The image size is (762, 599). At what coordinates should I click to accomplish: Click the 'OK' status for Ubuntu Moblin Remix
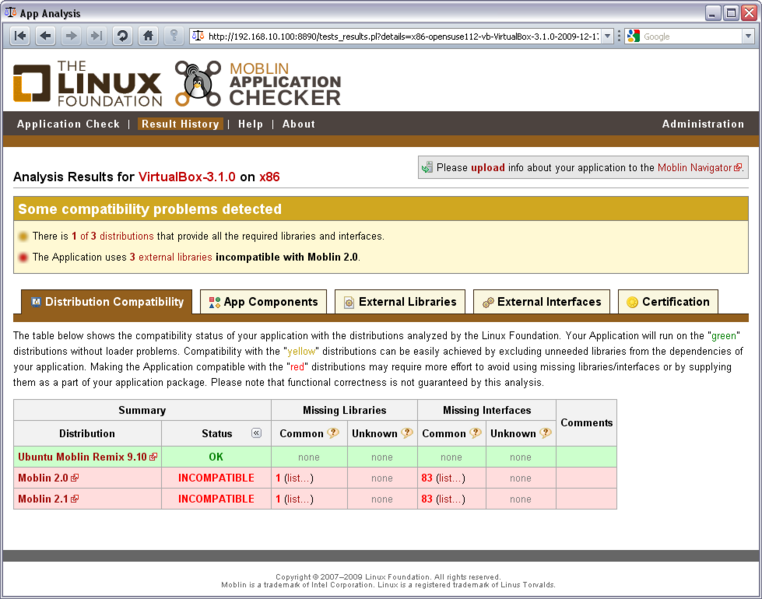coord(216,457)
